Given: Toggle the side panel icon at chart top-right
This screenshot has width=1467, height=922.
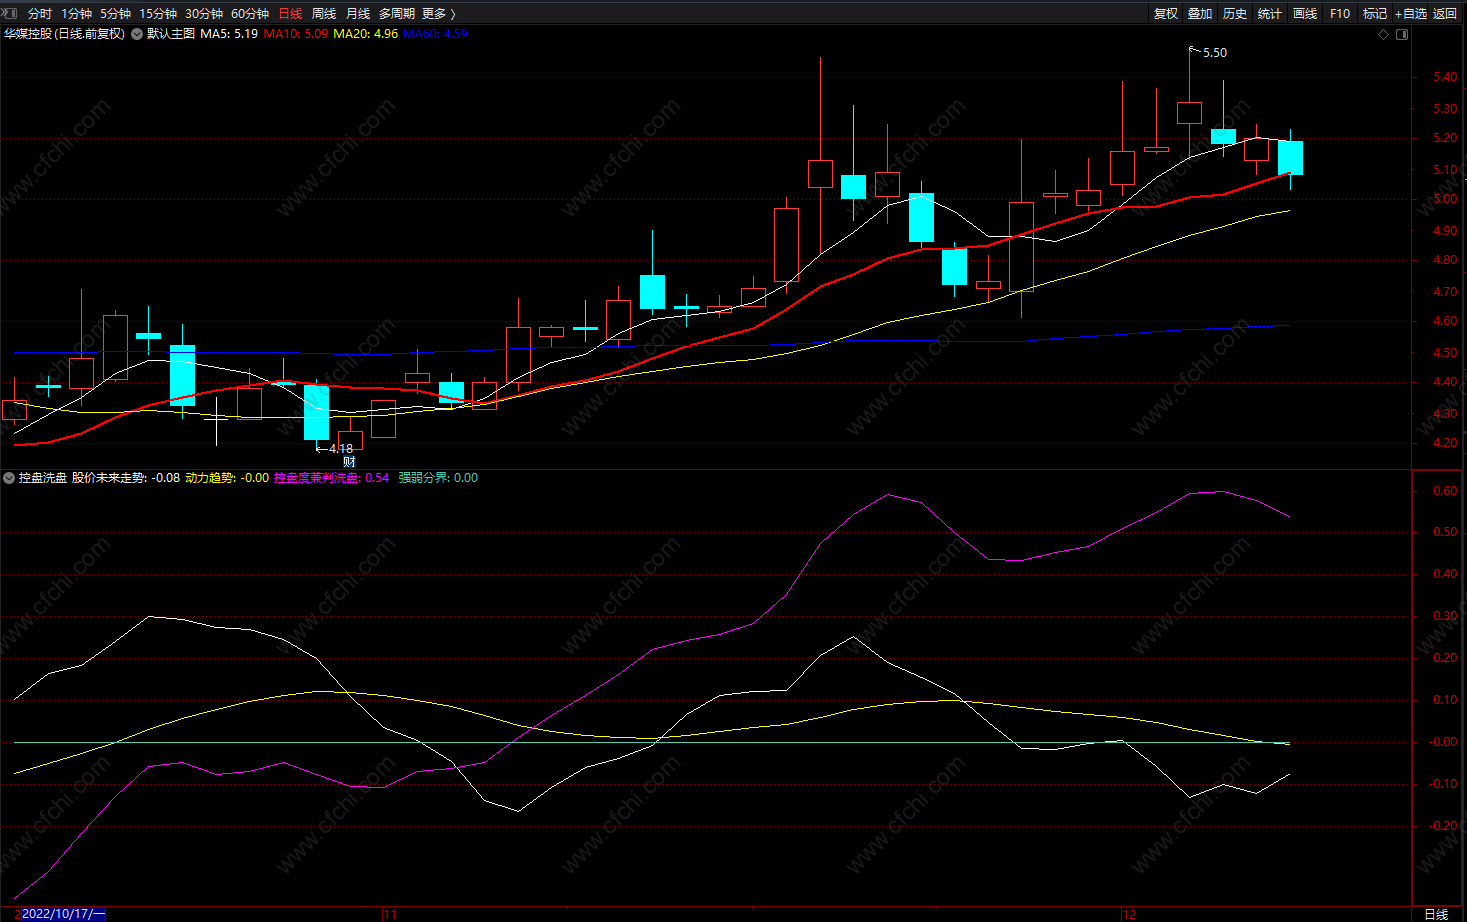Looking at the screenshot, I should [x=1402, y=34].
